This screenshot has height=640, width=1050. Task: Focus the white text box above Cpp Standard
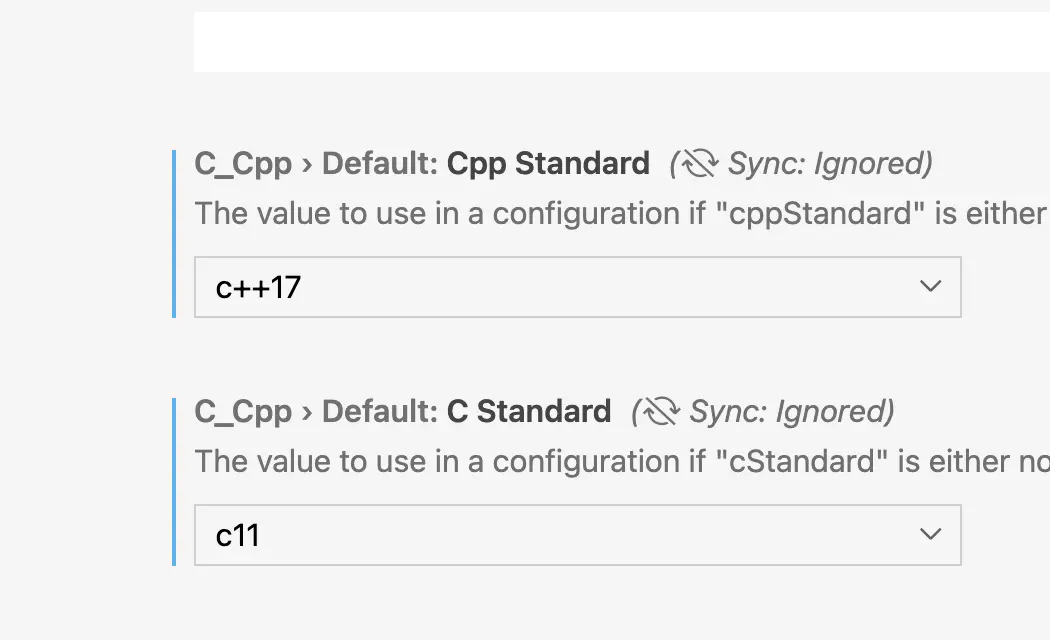(x=621, y=42)
